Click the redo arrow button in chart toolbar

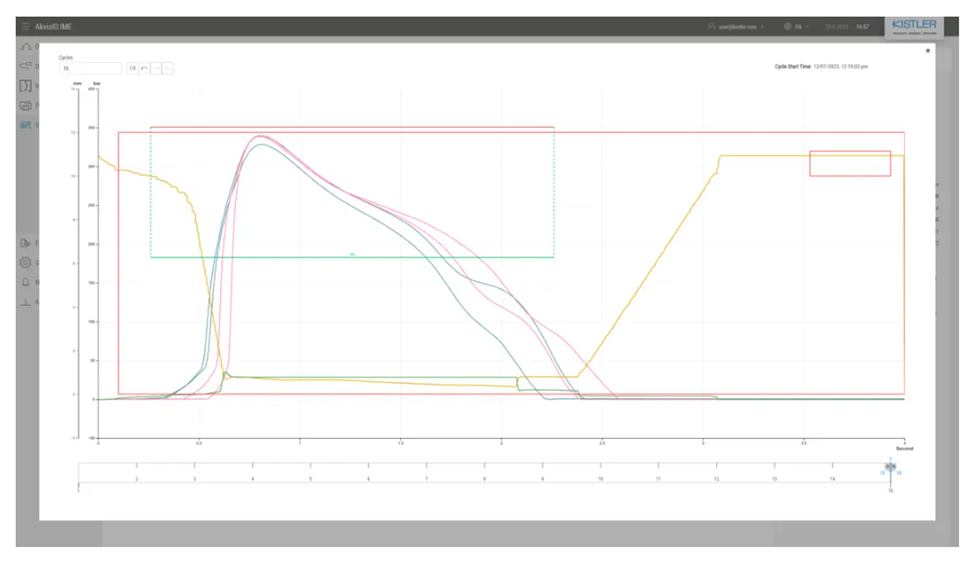pos(156,68)
